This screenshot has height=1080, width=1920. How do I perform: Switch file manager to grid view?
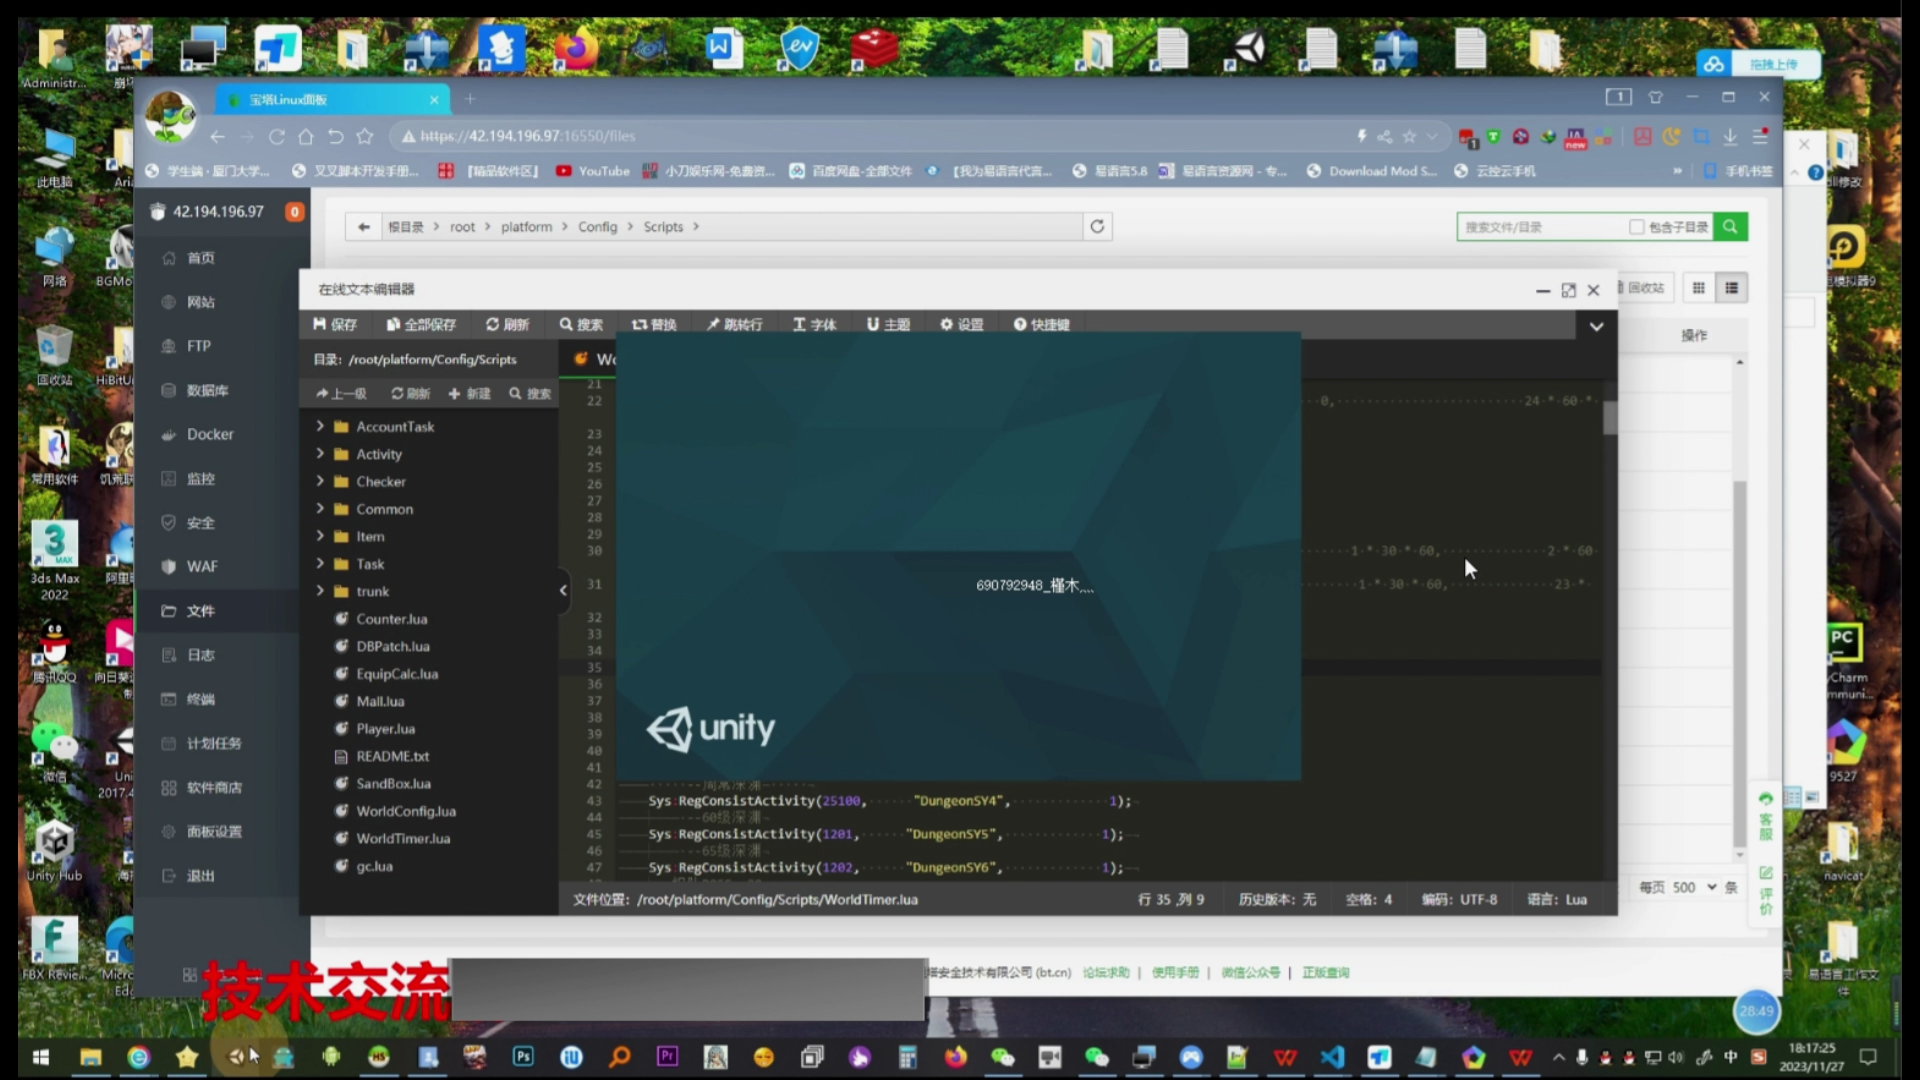[x=1698, y=288]
